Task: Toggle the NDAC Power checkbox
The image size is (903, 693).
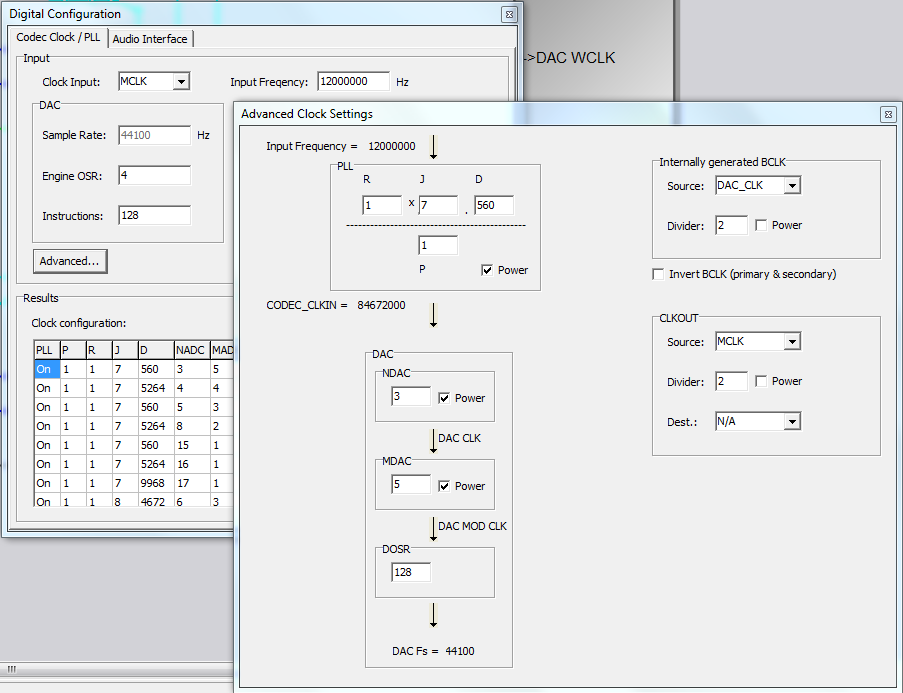Action: point(444,398)
